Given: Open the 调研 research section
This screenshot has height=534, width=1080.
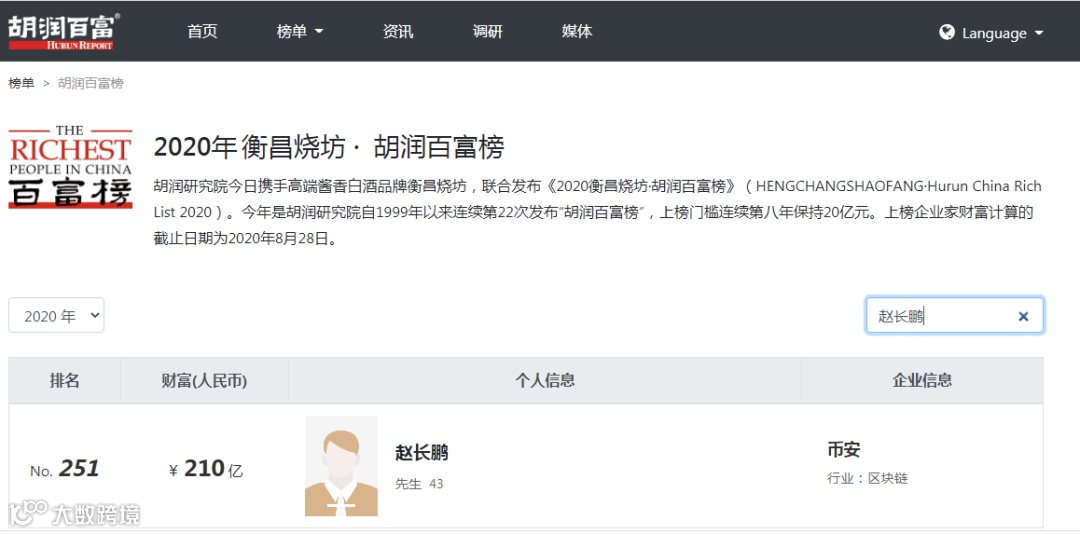Looking at the screenshot, I should [488, 32].
